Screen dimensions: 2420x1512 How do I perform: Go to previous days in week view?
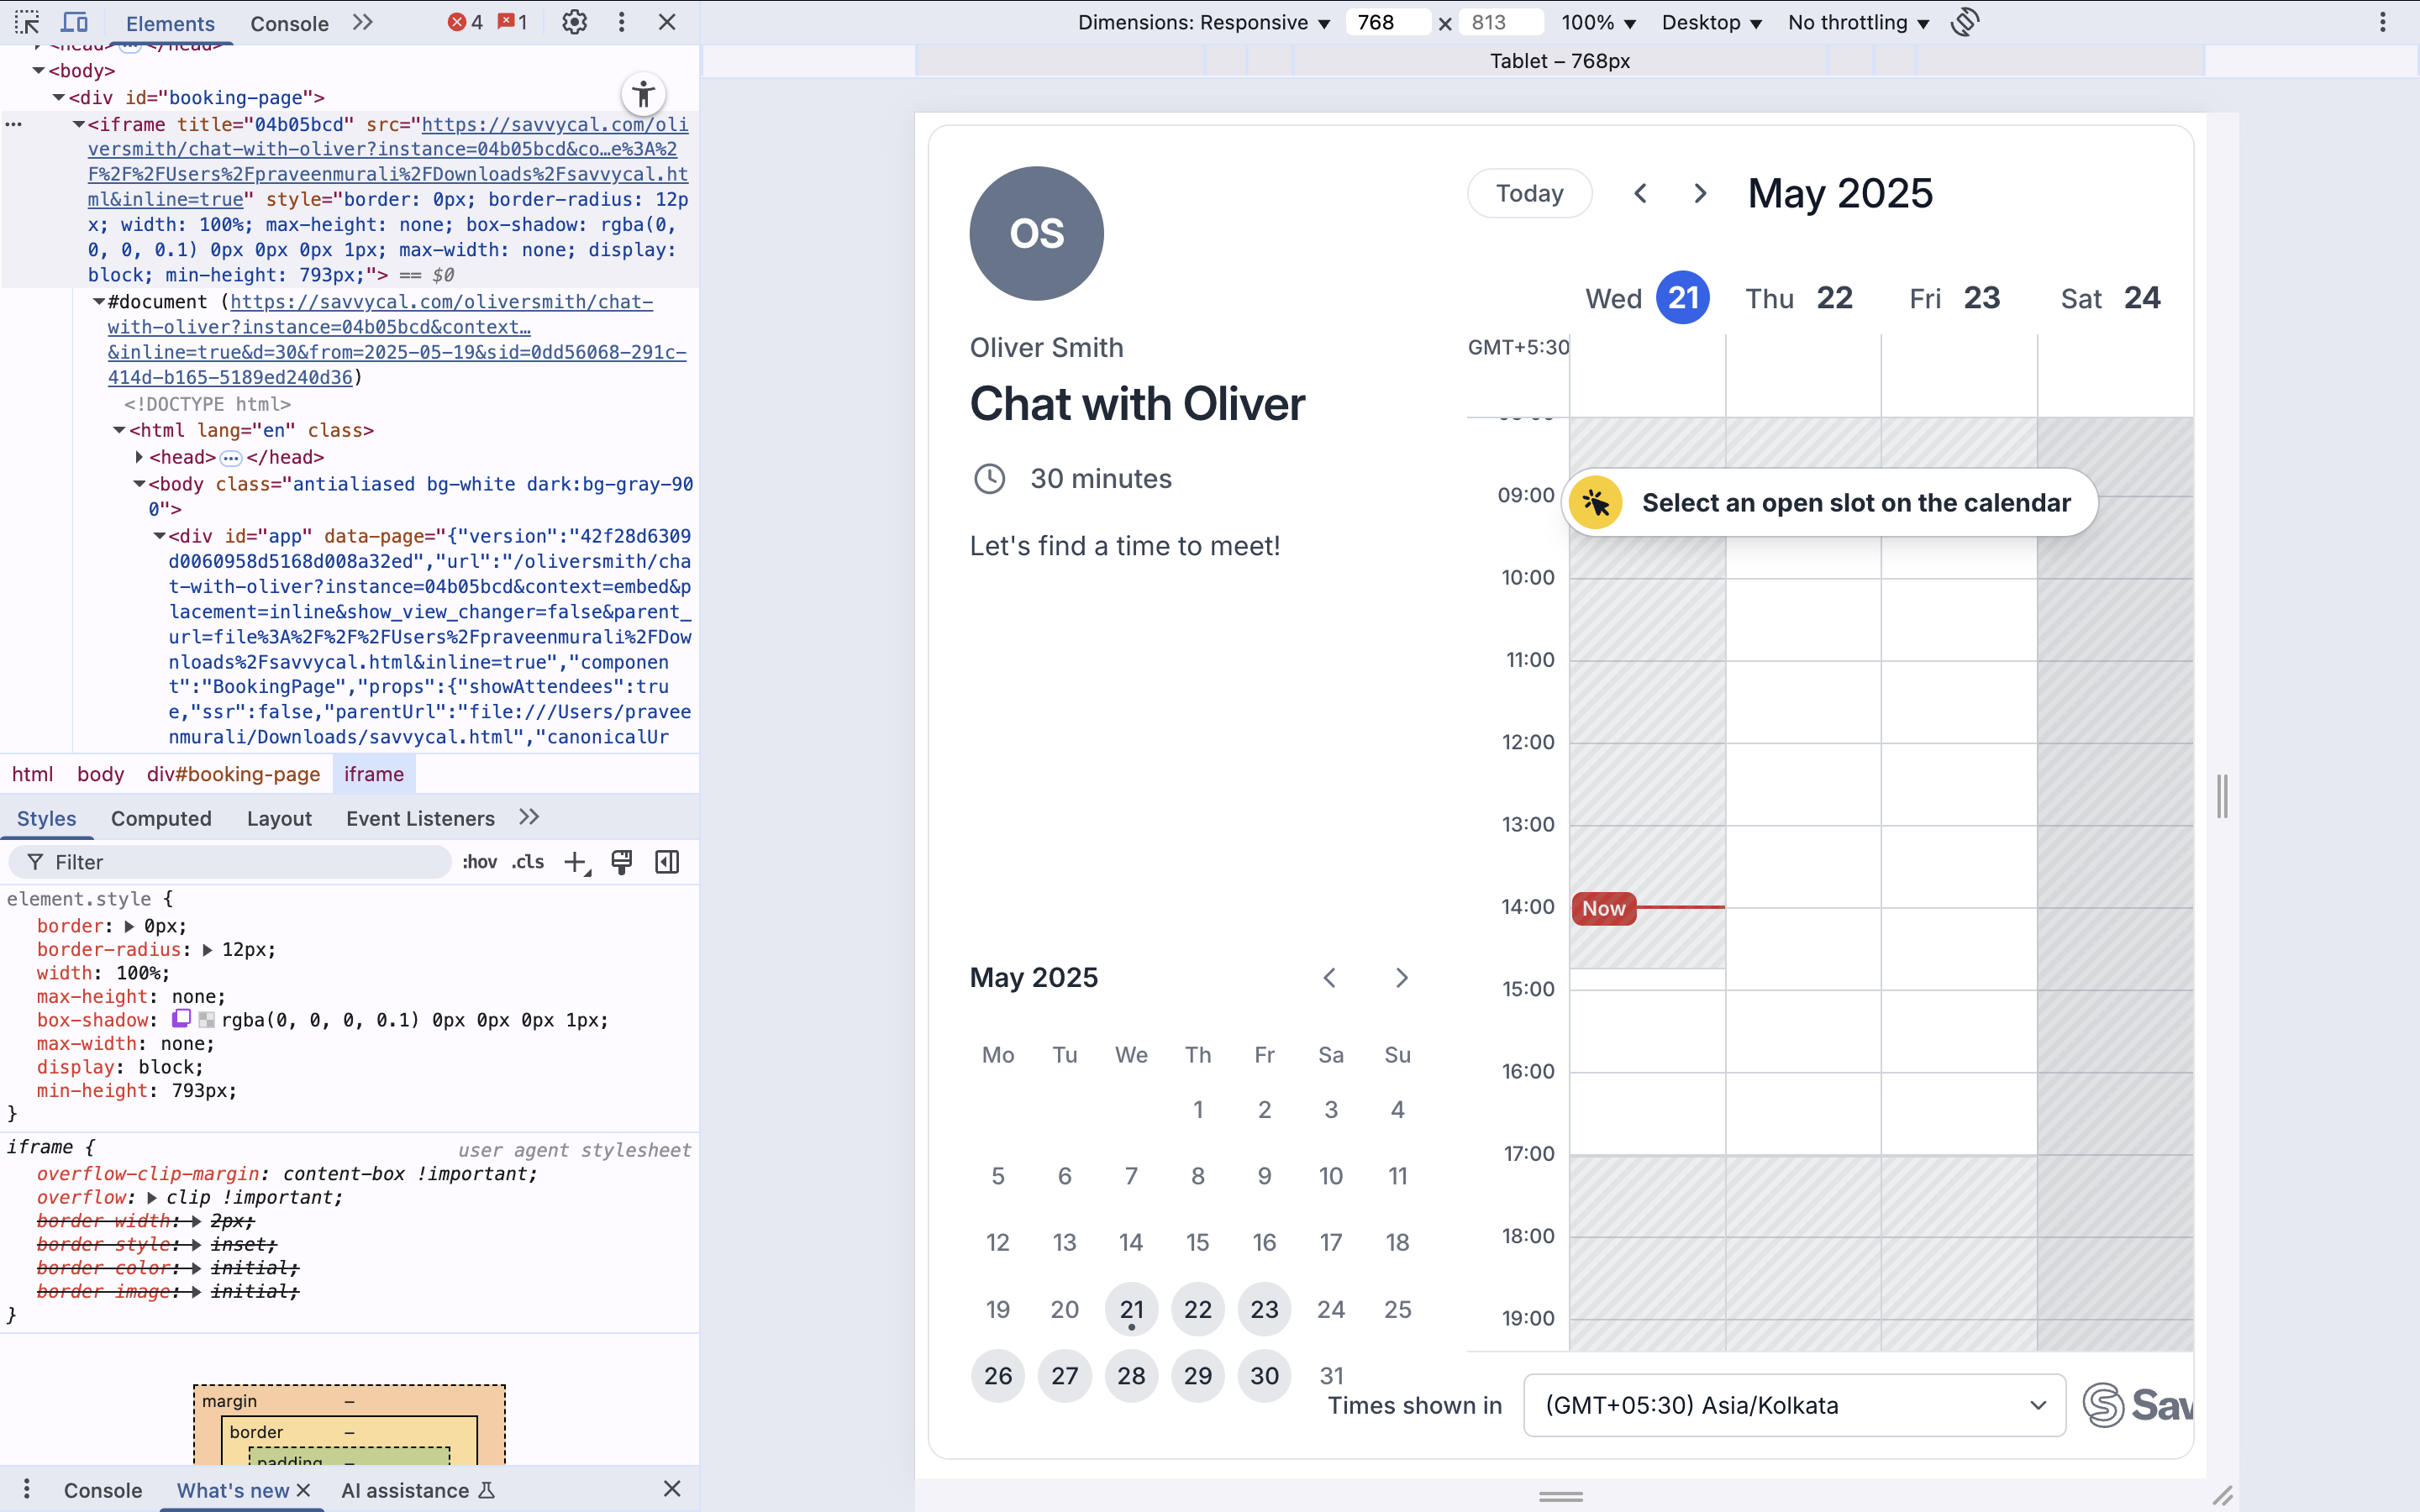(1640, 193)
